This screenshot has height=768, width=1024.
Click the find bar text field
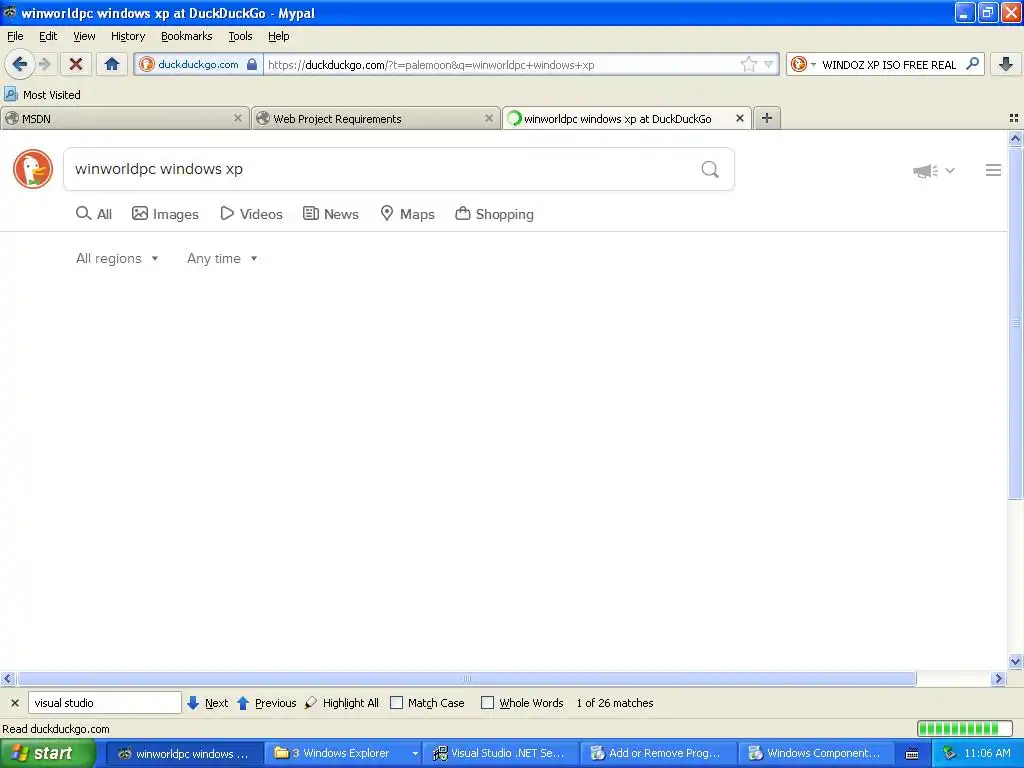coord(104,703)
